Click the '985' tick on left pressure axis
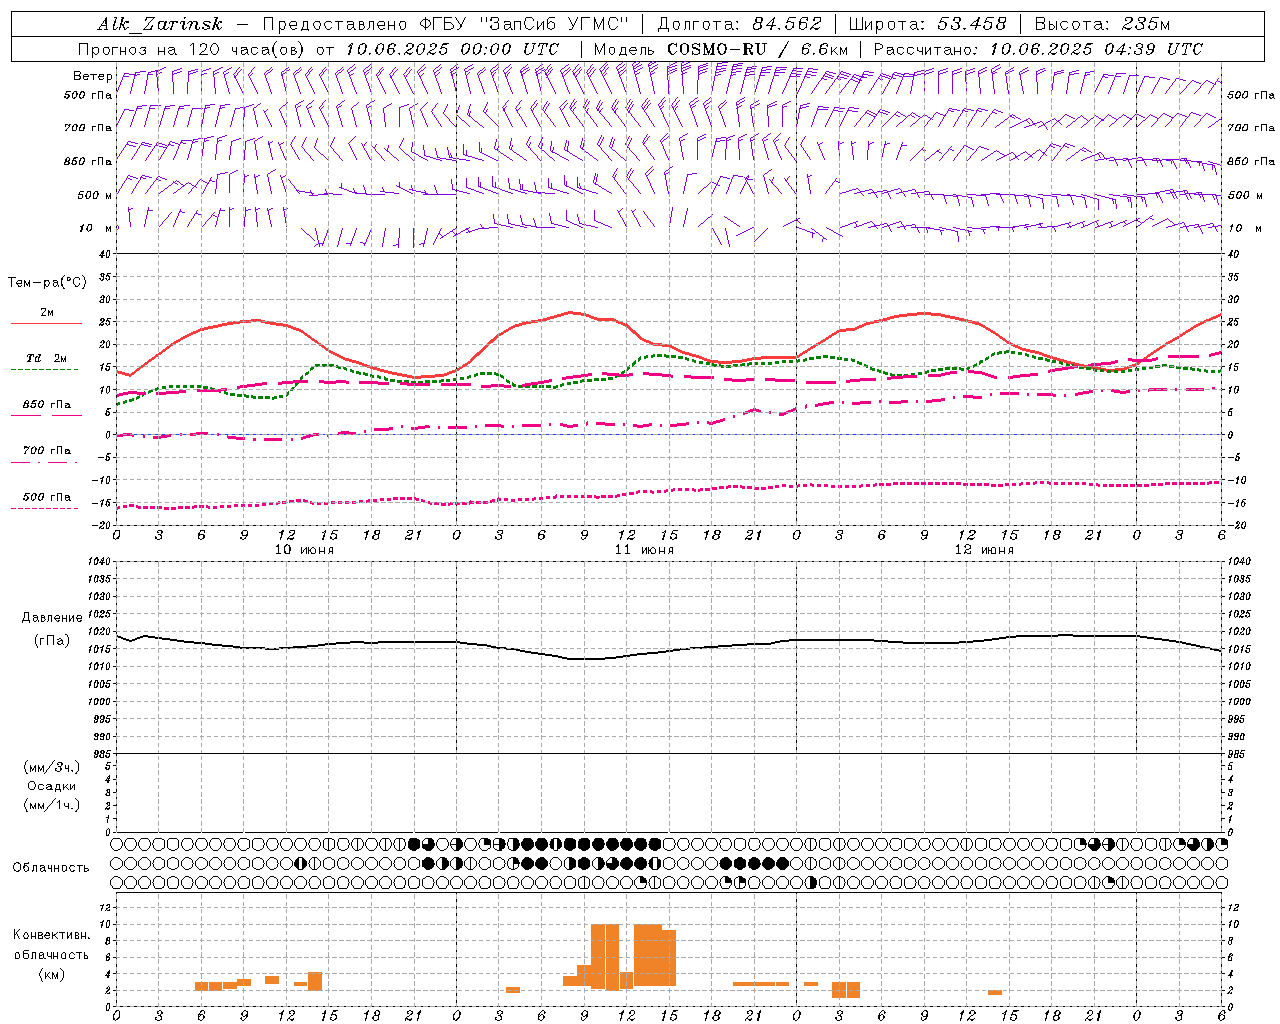Viewport: 1280px width, 1024px height. tap(104, 754)
